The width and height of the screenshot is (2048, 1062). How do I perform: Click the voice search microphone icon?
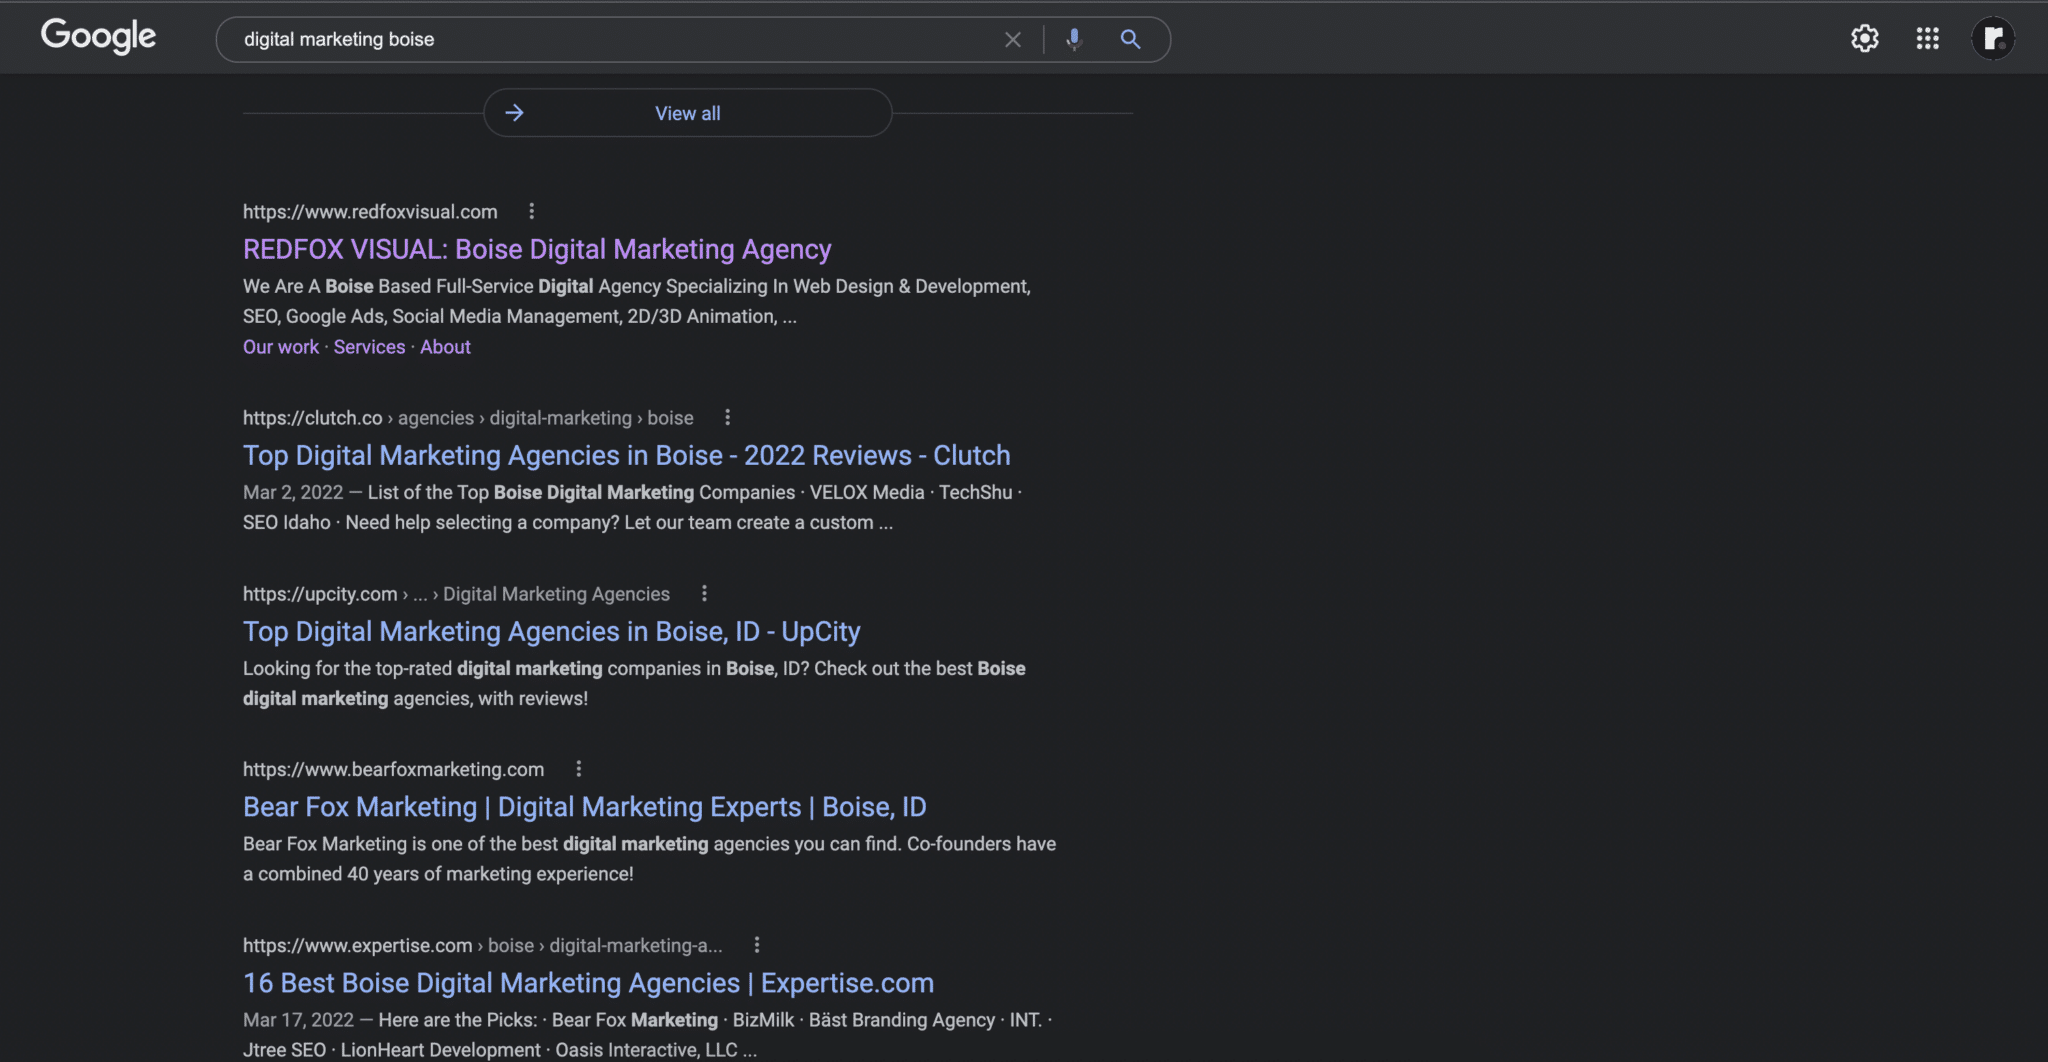tap(1073, 39)
